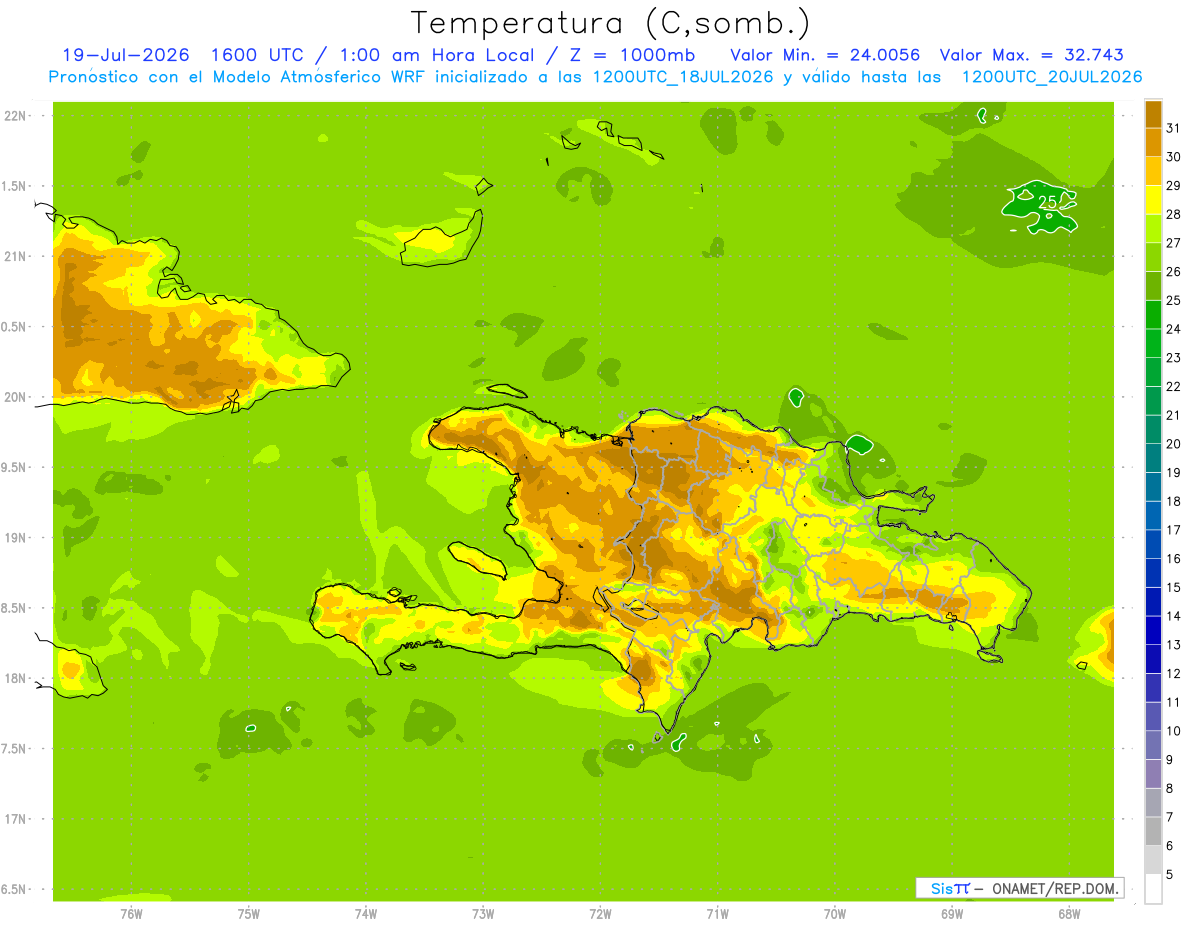Click the legend value '22'

click(x=1174, y=387)
